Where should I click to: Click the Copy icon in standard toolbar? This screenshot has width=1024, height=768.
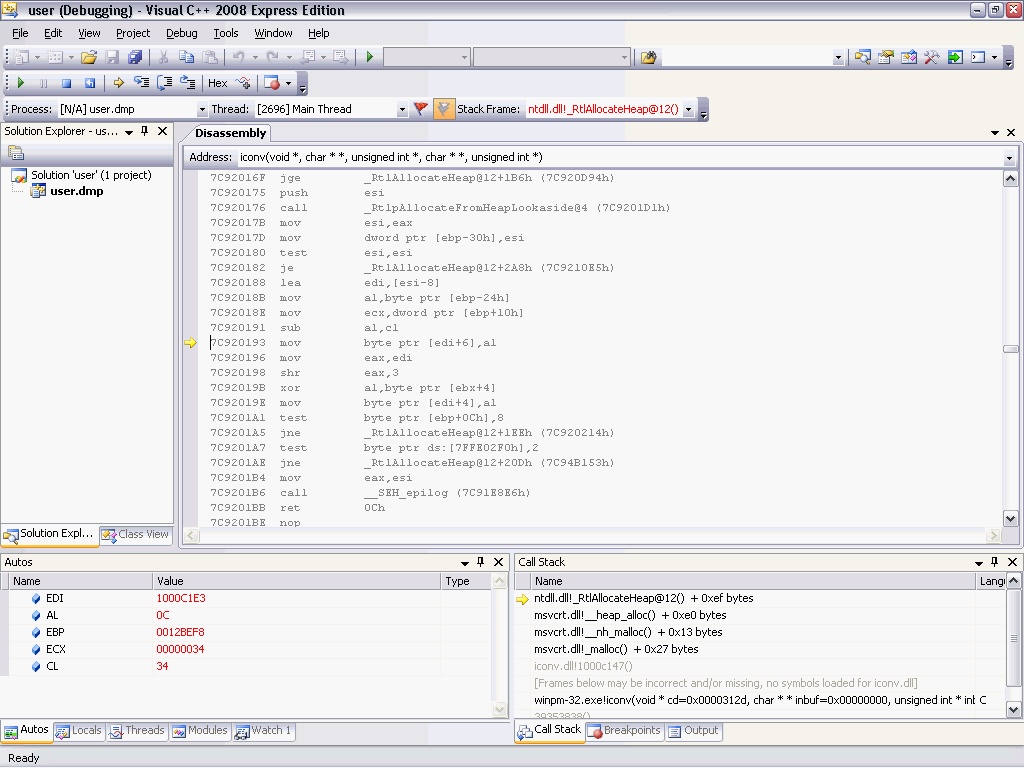(x=187, y=57)
